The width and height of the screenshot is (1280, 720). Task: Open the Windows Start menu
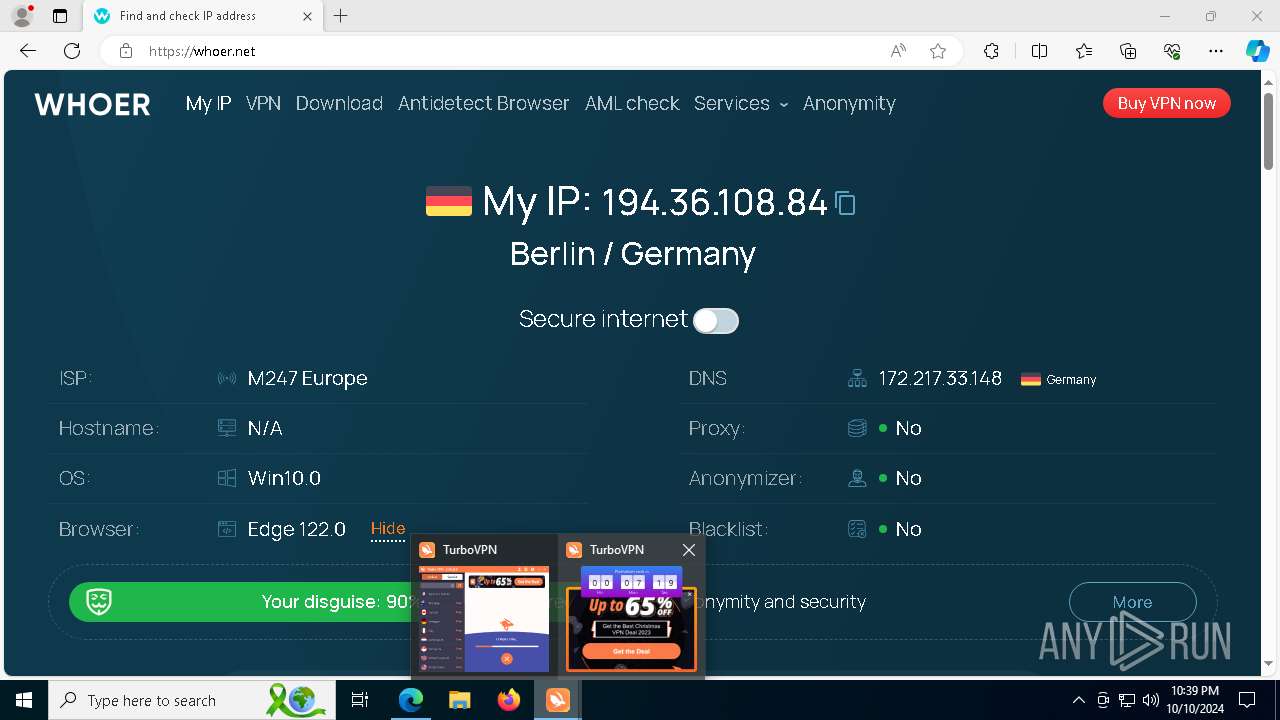click(24, 700)
